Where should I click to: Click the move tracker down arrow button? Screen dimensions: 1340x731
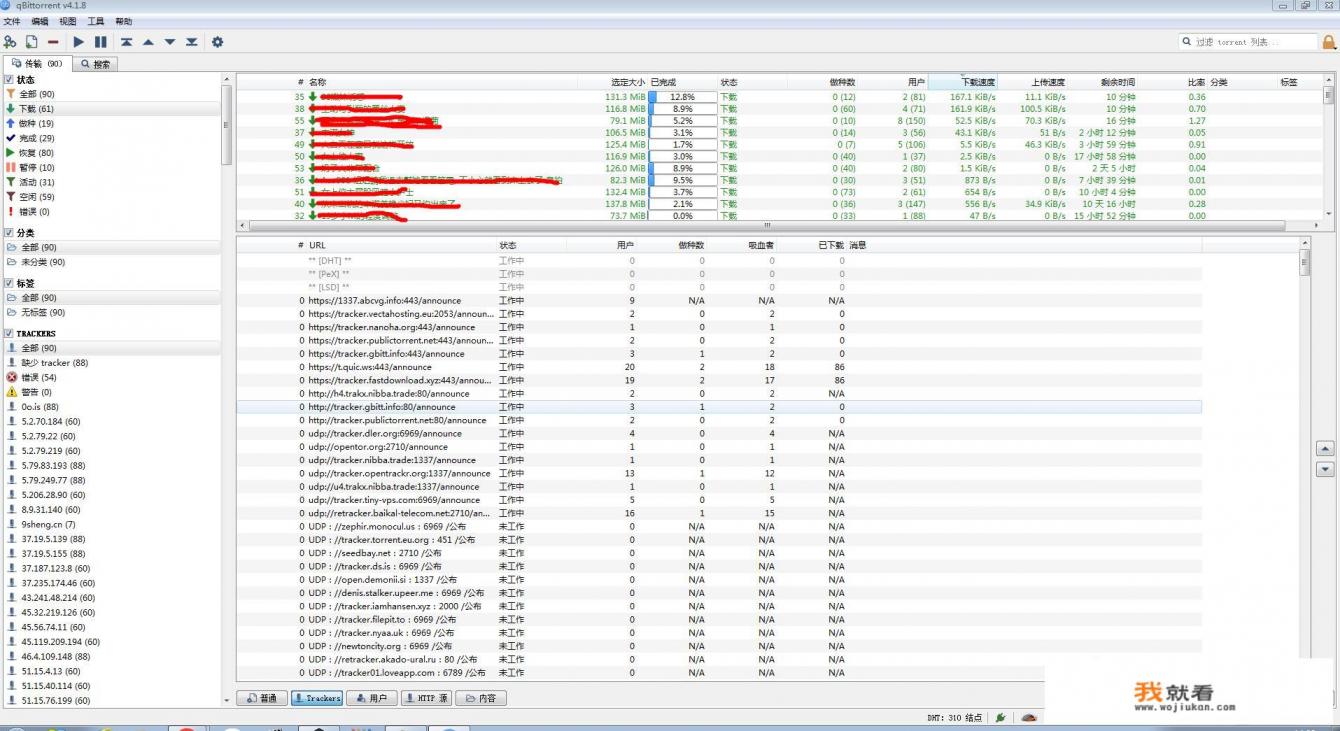pyautogui.click(x=1325, y=469)
